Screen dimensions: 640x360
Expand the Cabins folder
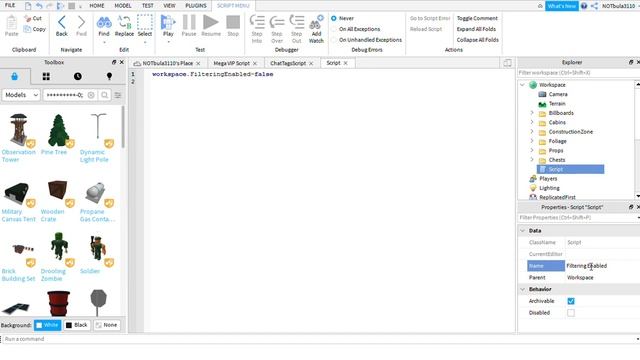click(x=532, y=122)
